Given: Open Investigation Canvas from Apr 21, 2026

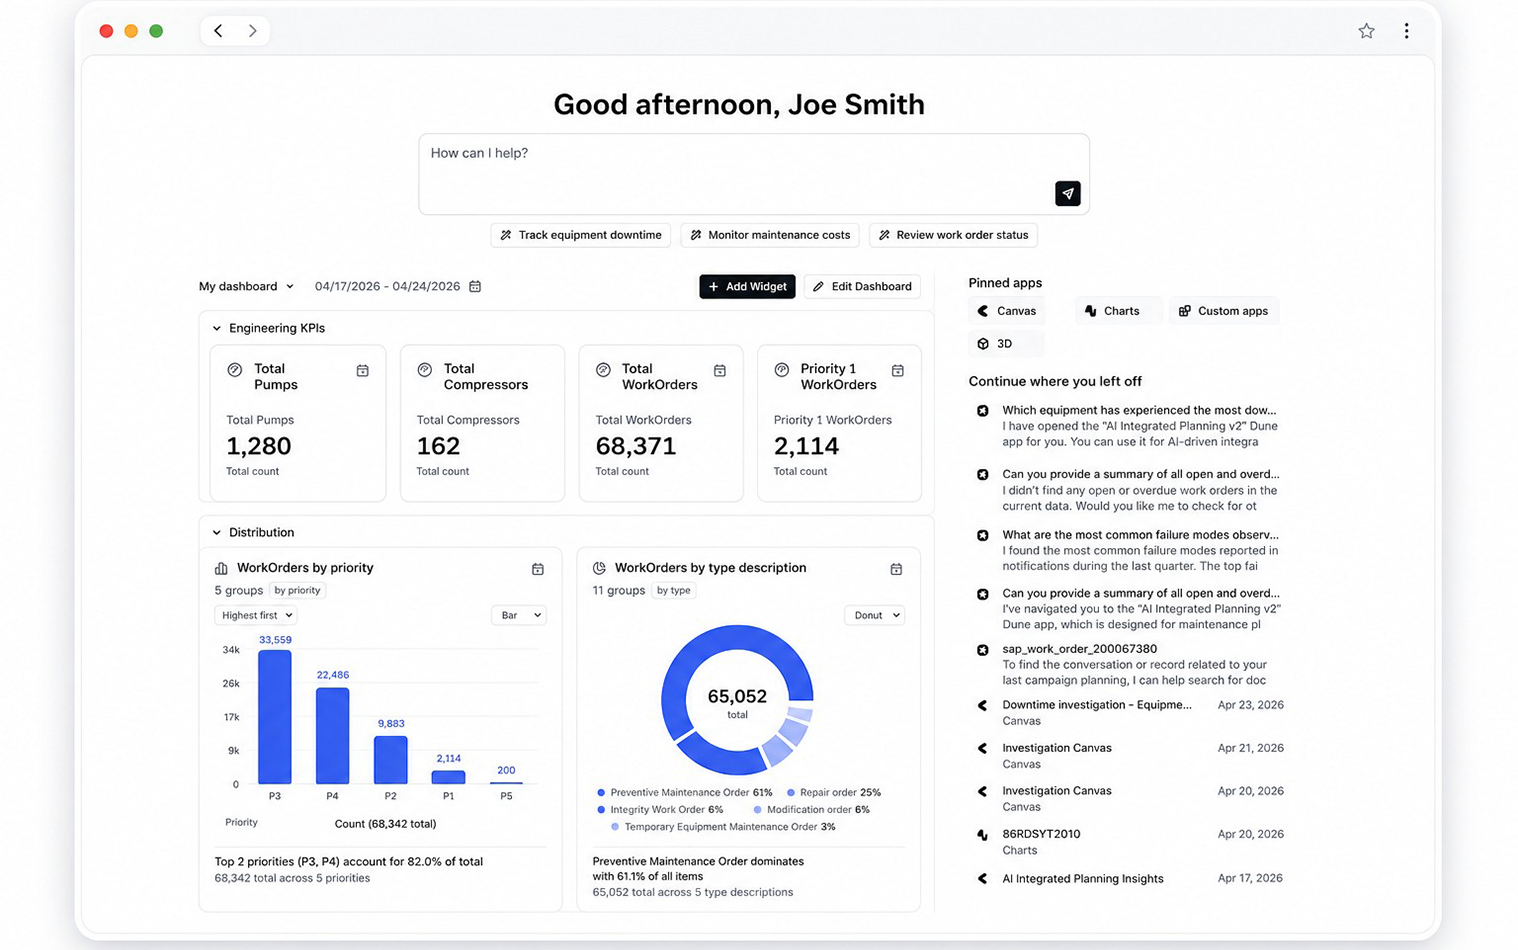Looking at the screenshot, I should coord(1130,755).
